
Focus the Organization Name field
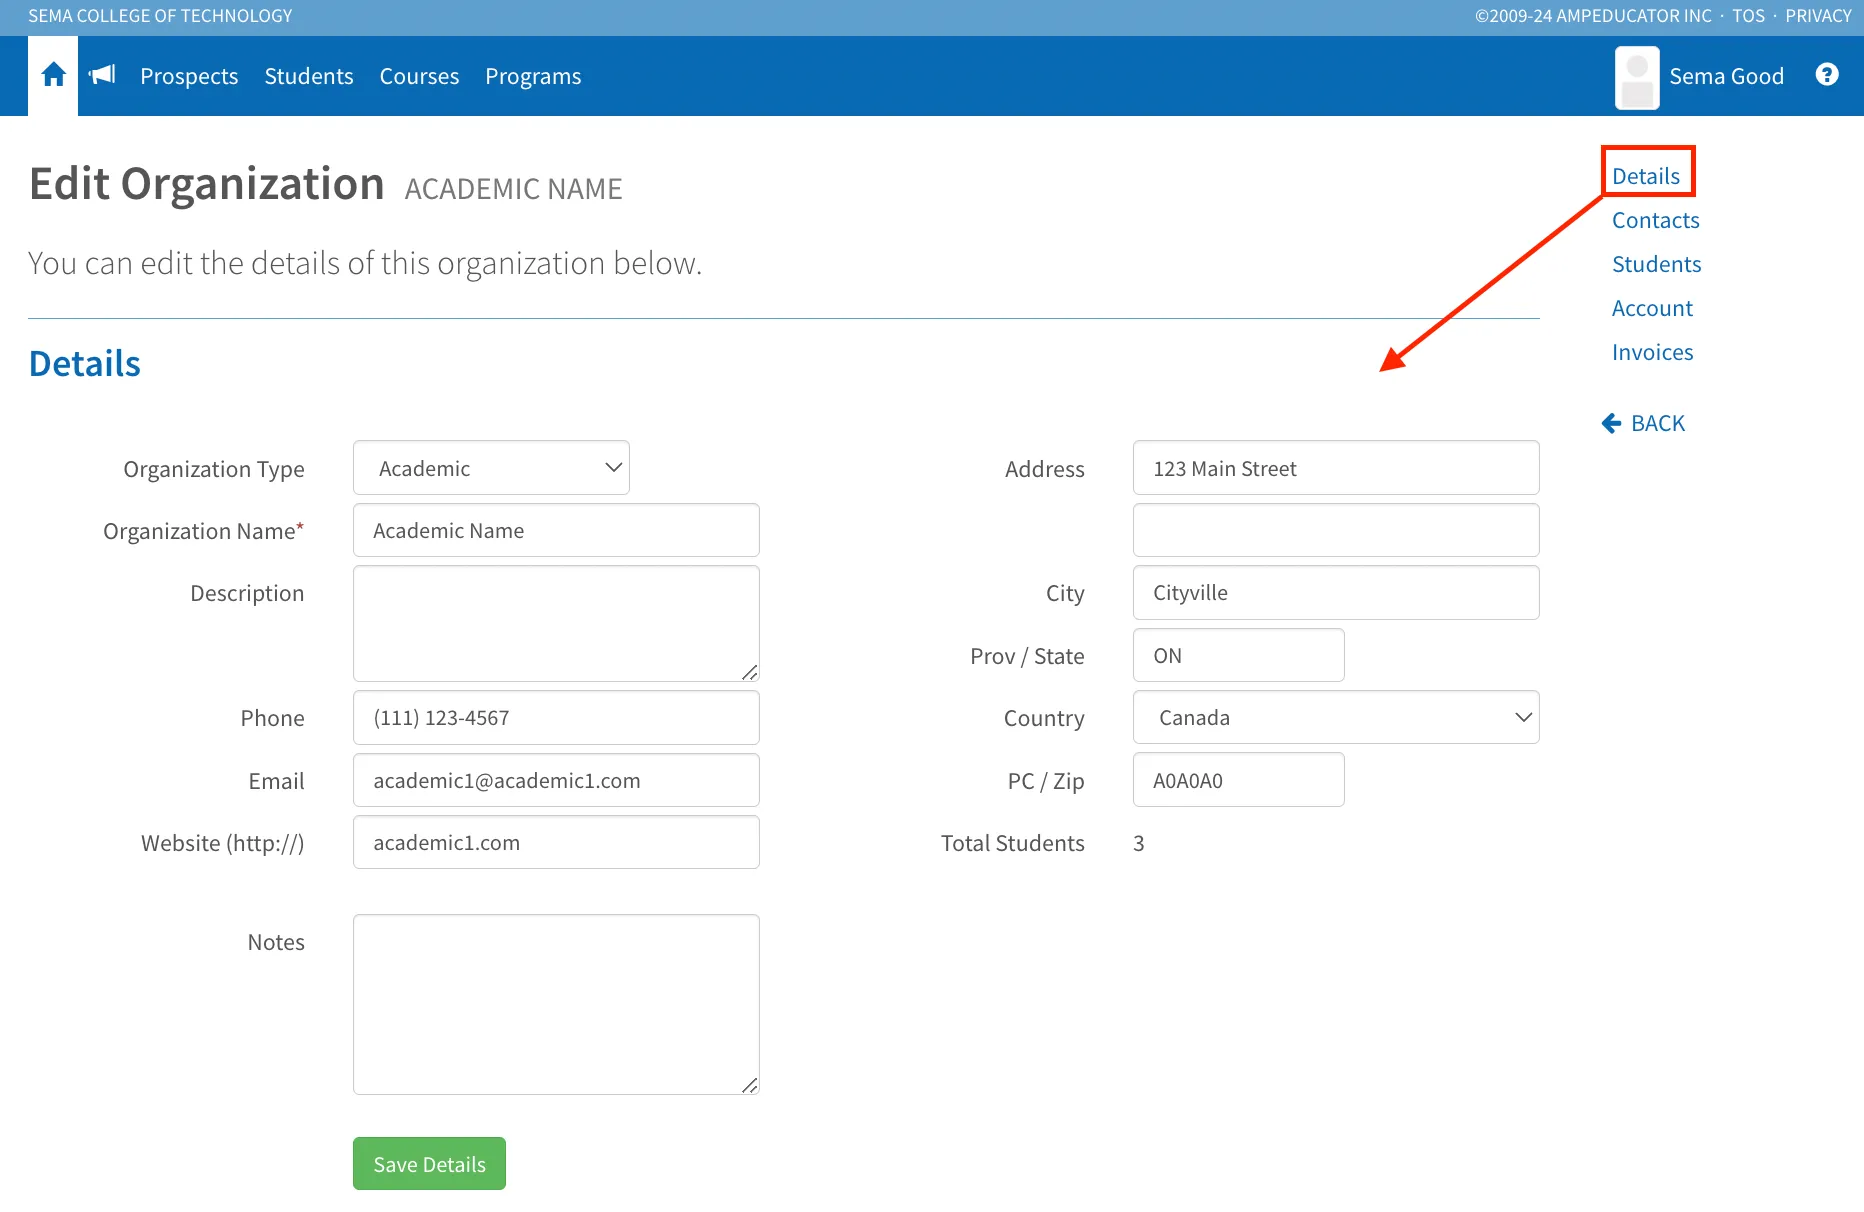pos(556,530)
